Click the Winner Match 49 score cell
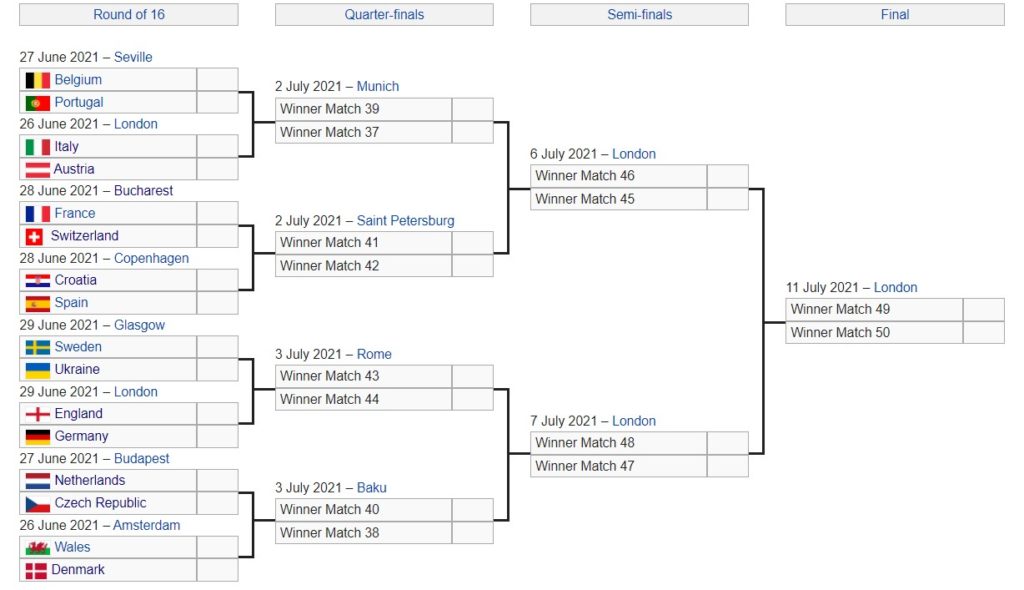Viewport: 1024px width, 590px height. pos(983,310)
